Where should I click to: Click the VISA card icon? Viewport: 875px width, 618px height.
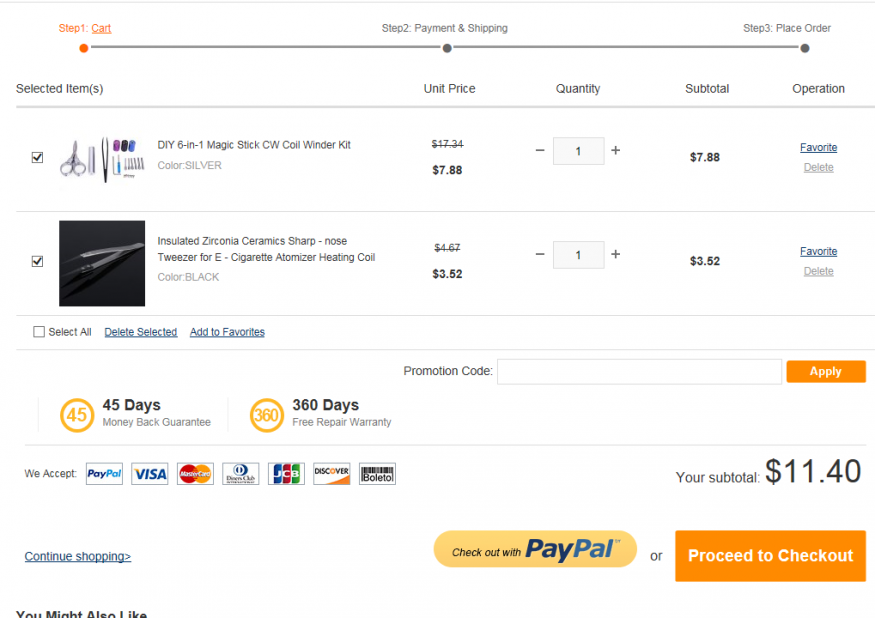coord(150,474)
